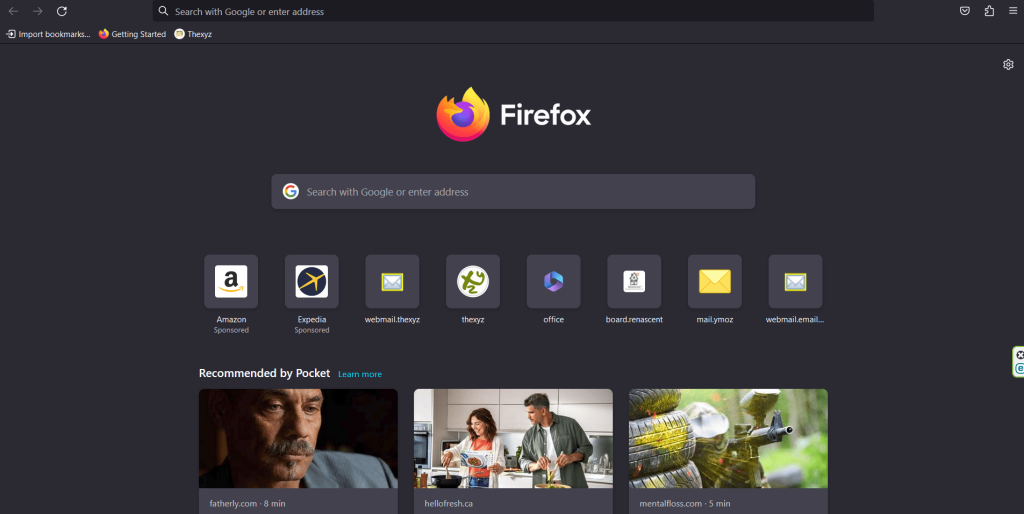Click the mentalfloss.com · 5 min caption
The height and width of the screenshot is (514, 1024).
(x=685, y=504)
